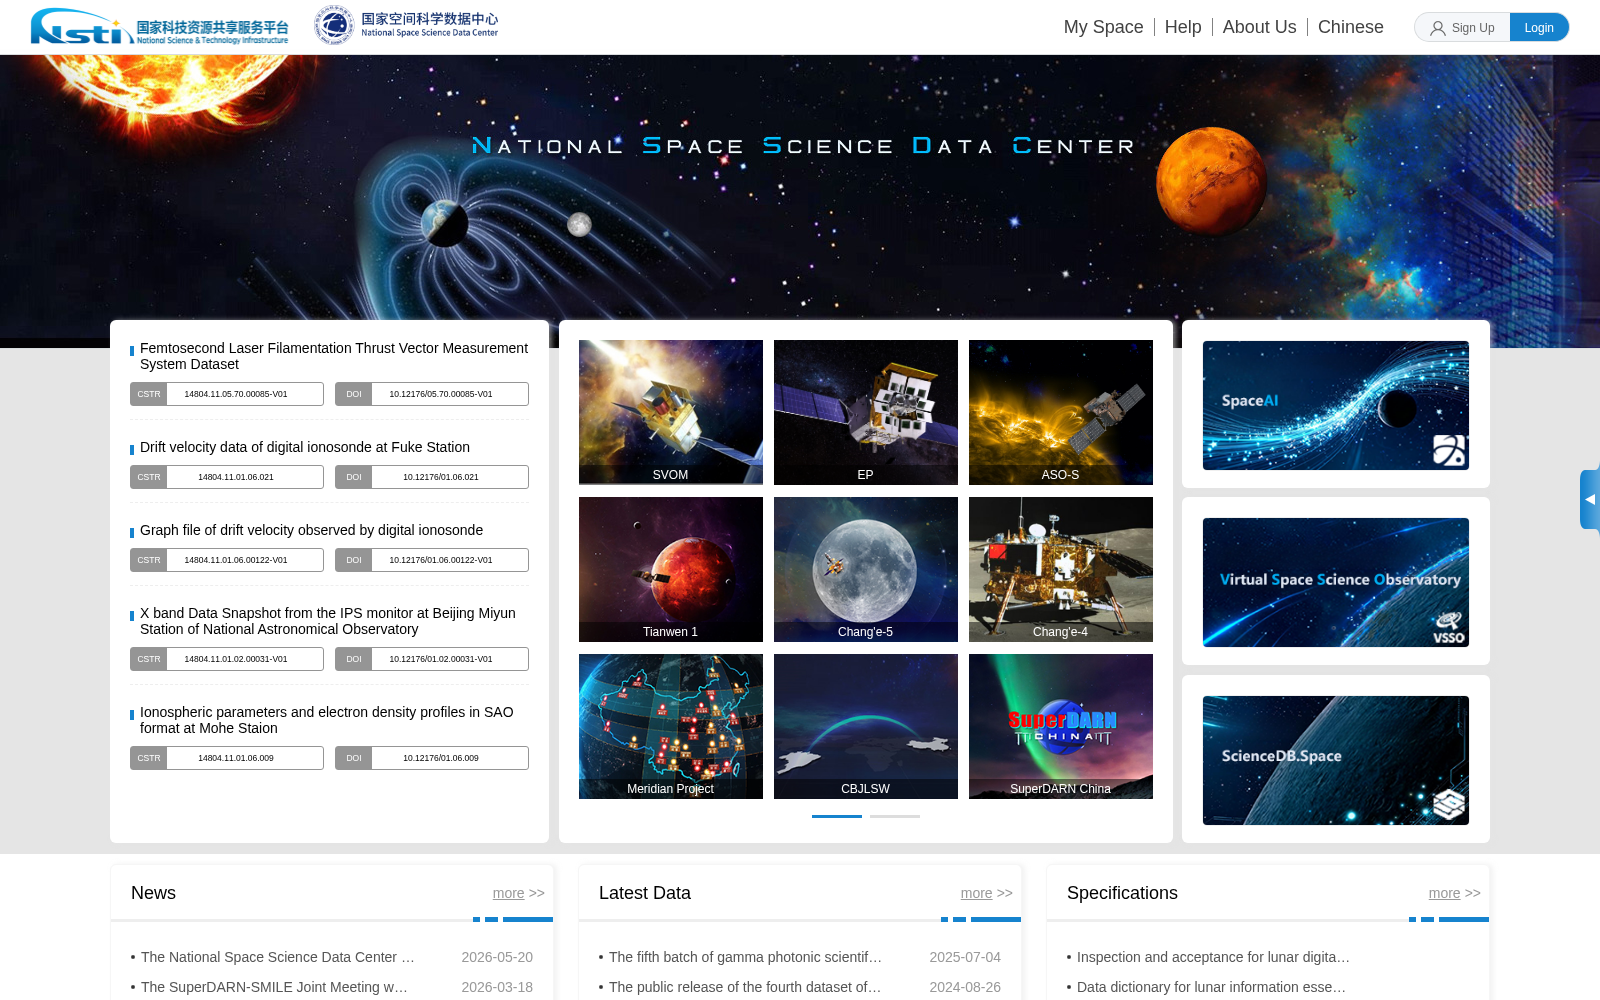Click the Latest Data section heading
The height and width of the screenshot is (1000, 1600).
tap(645, 893)
